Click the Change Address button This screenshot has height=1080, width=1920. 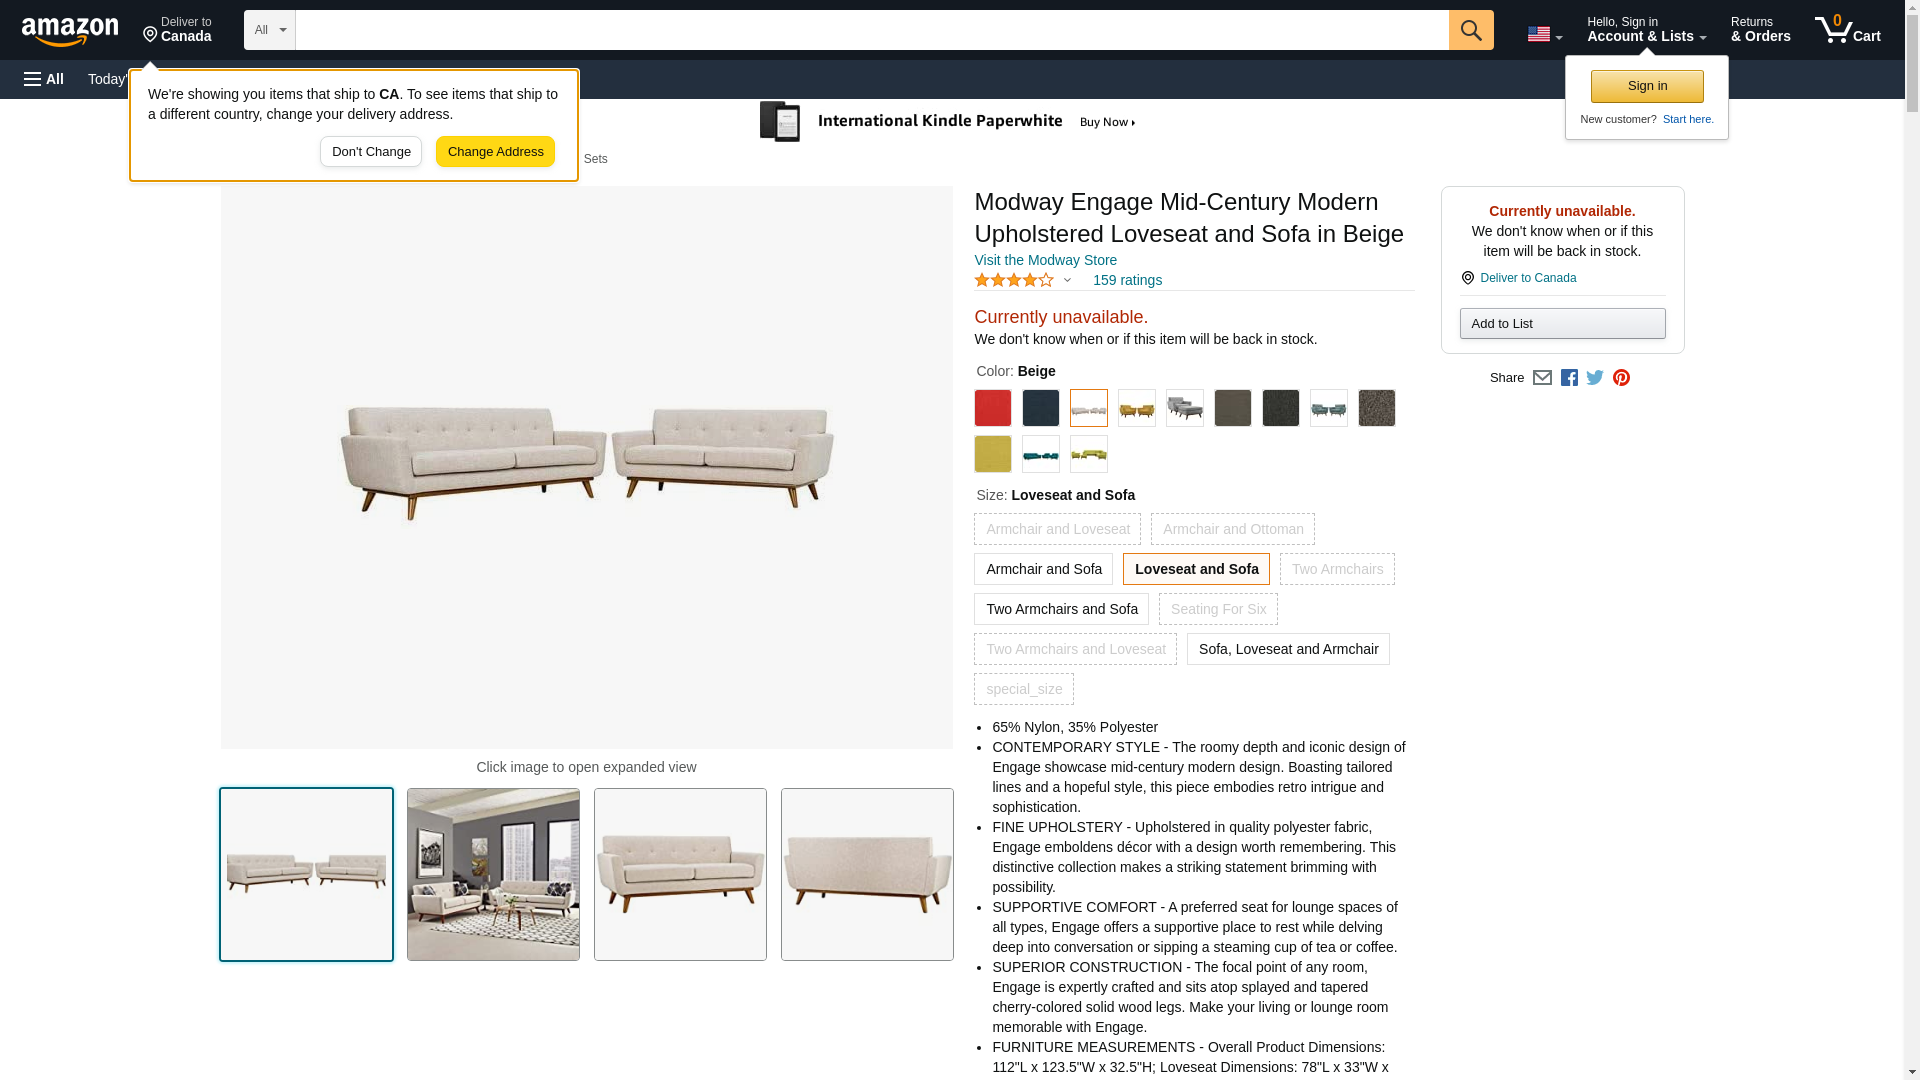[x=495, y=152]
